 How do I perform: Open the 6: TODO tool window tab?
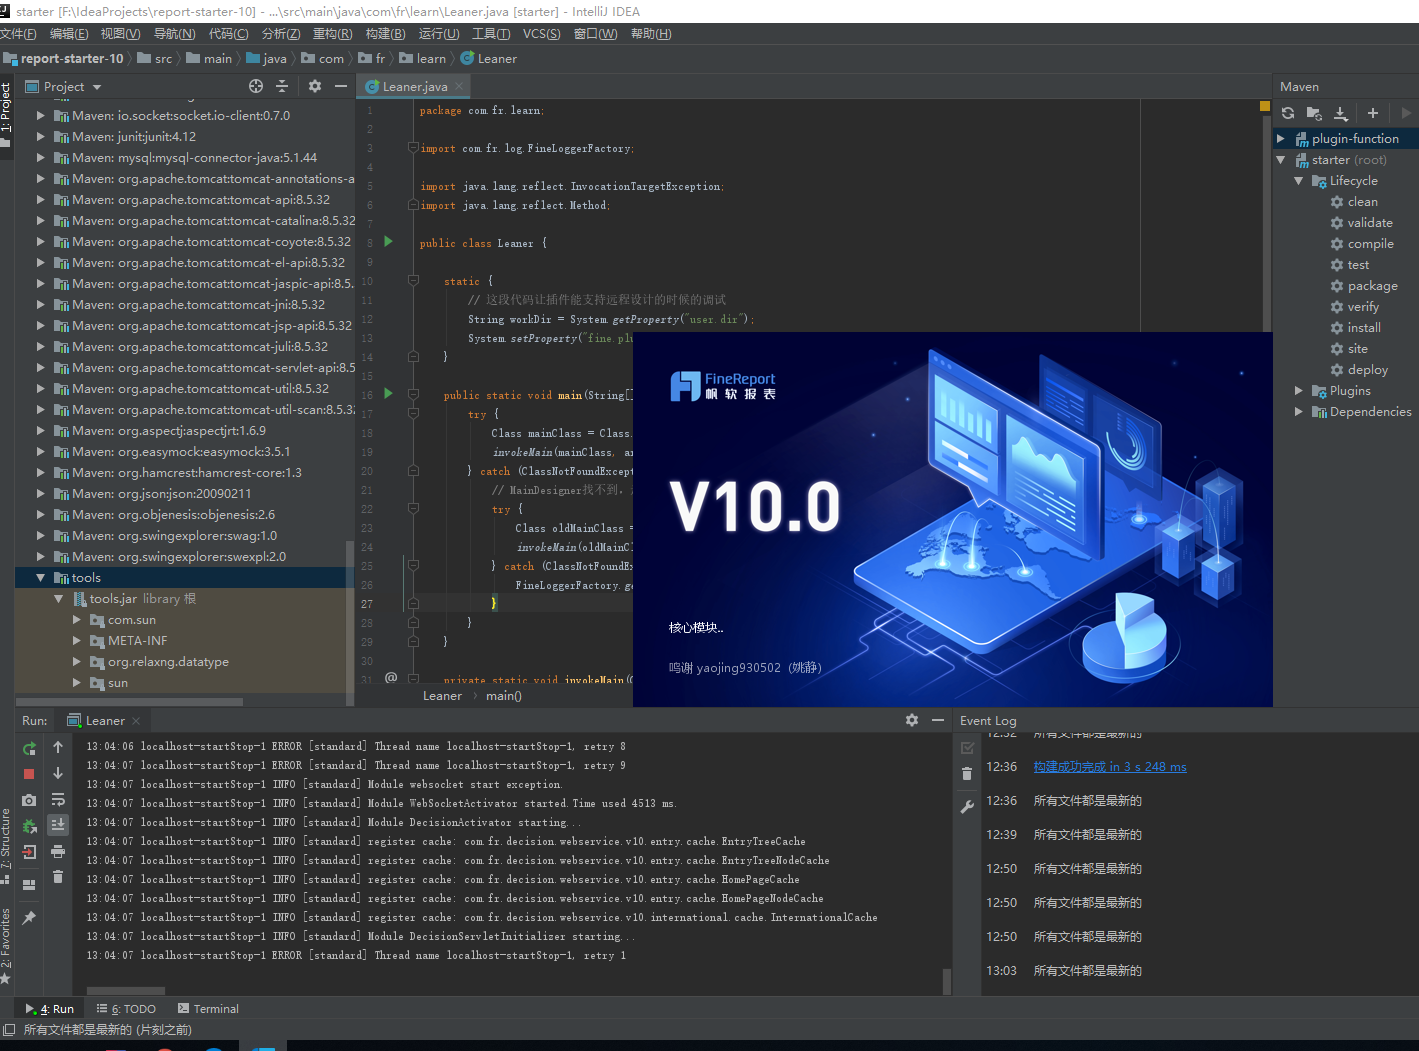click(126, 1009)
